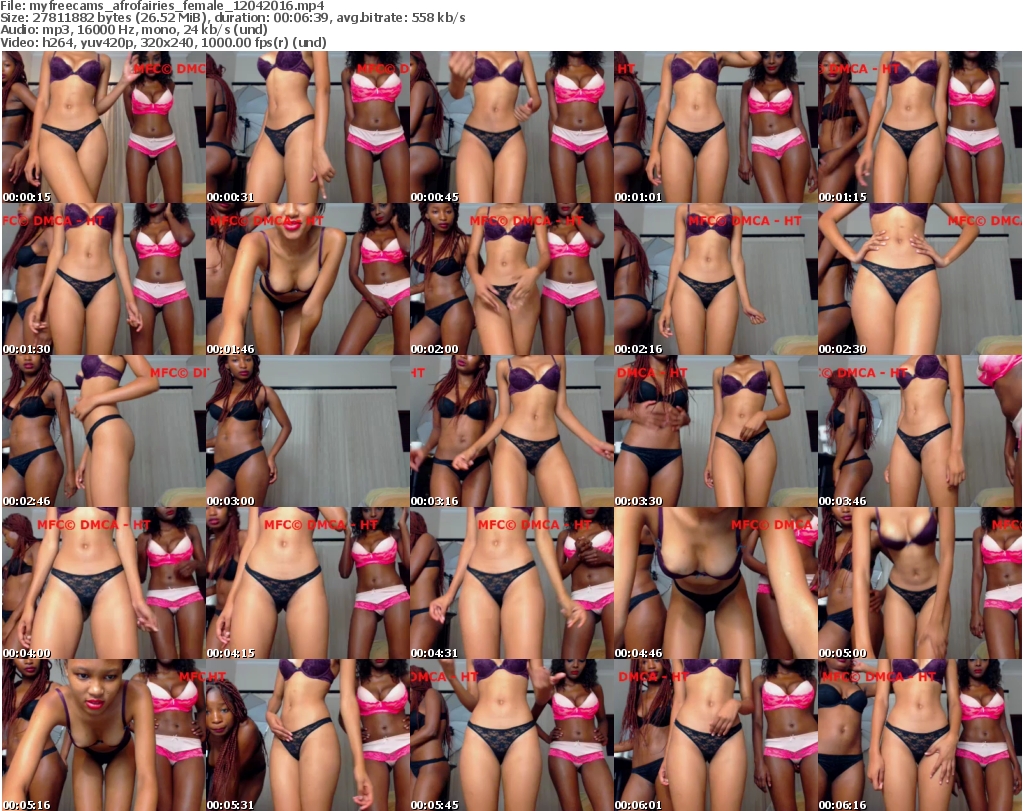Open the thumbnail marked 00:01:46

pyautogui.click(x=308, y=279)
